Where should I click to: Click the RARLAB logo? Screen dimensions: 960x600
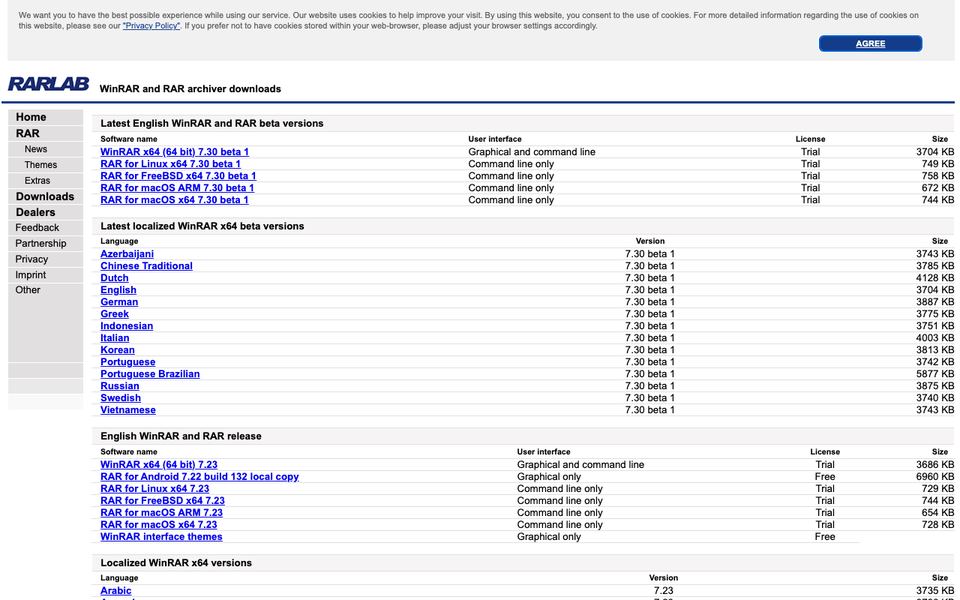(x=48, y=84)
